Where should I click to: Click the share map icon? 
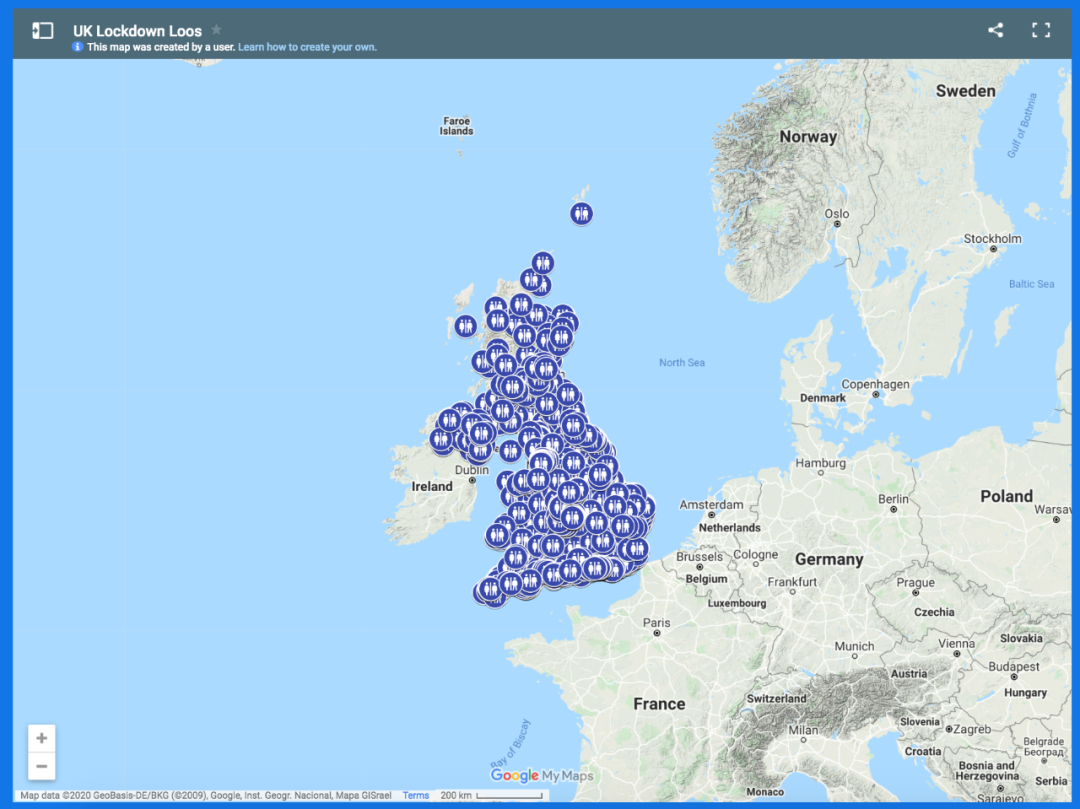coord(995,30)
